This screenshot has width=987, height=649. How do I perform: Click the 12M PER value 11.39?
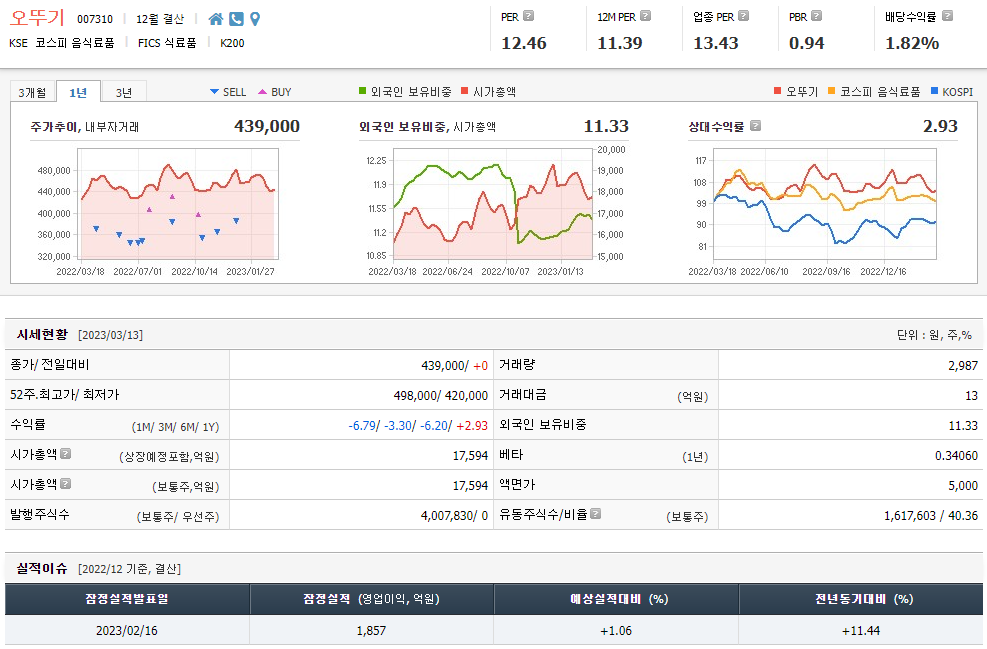[x=620, y=43]
